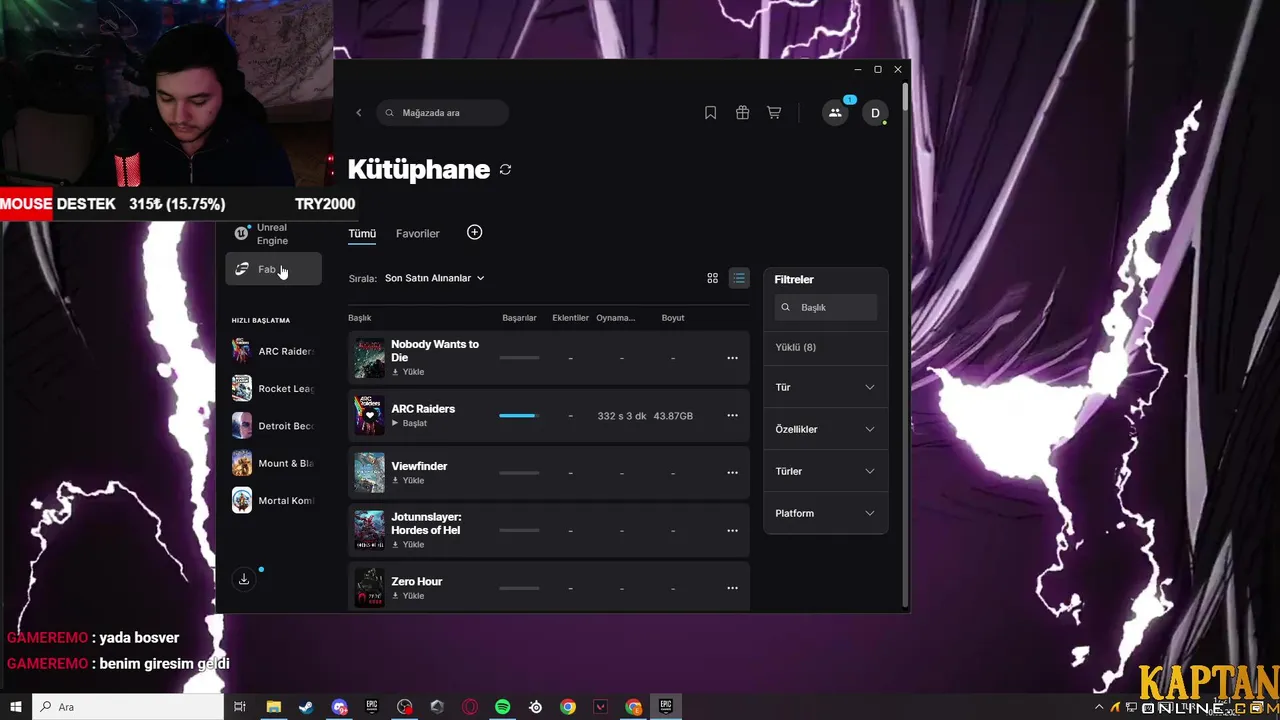Open the Son Satın Alınanlar sort dropdown

coord(434,278)
